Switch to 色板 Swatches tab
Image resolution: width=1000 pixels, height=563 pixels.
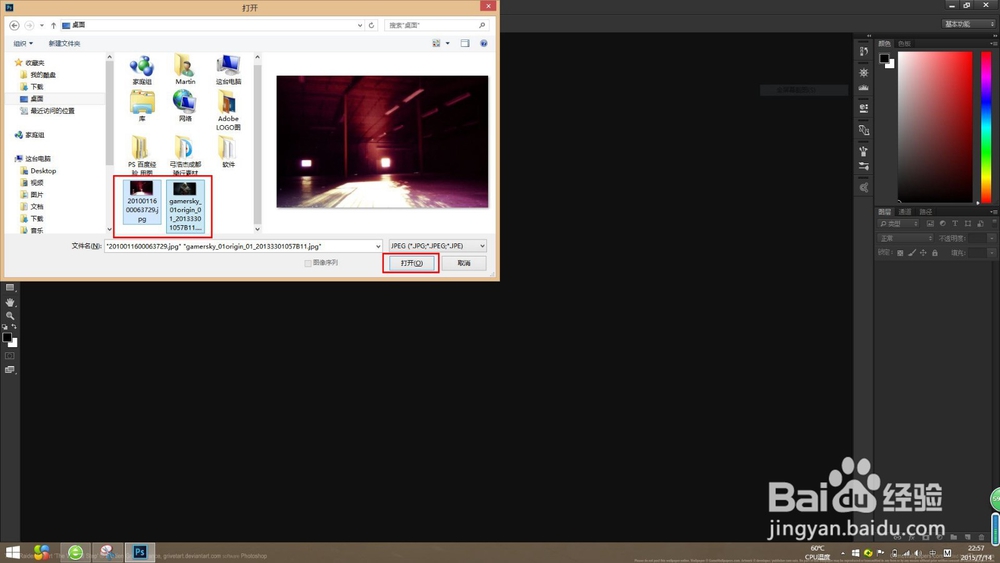(x=904, y=43)
